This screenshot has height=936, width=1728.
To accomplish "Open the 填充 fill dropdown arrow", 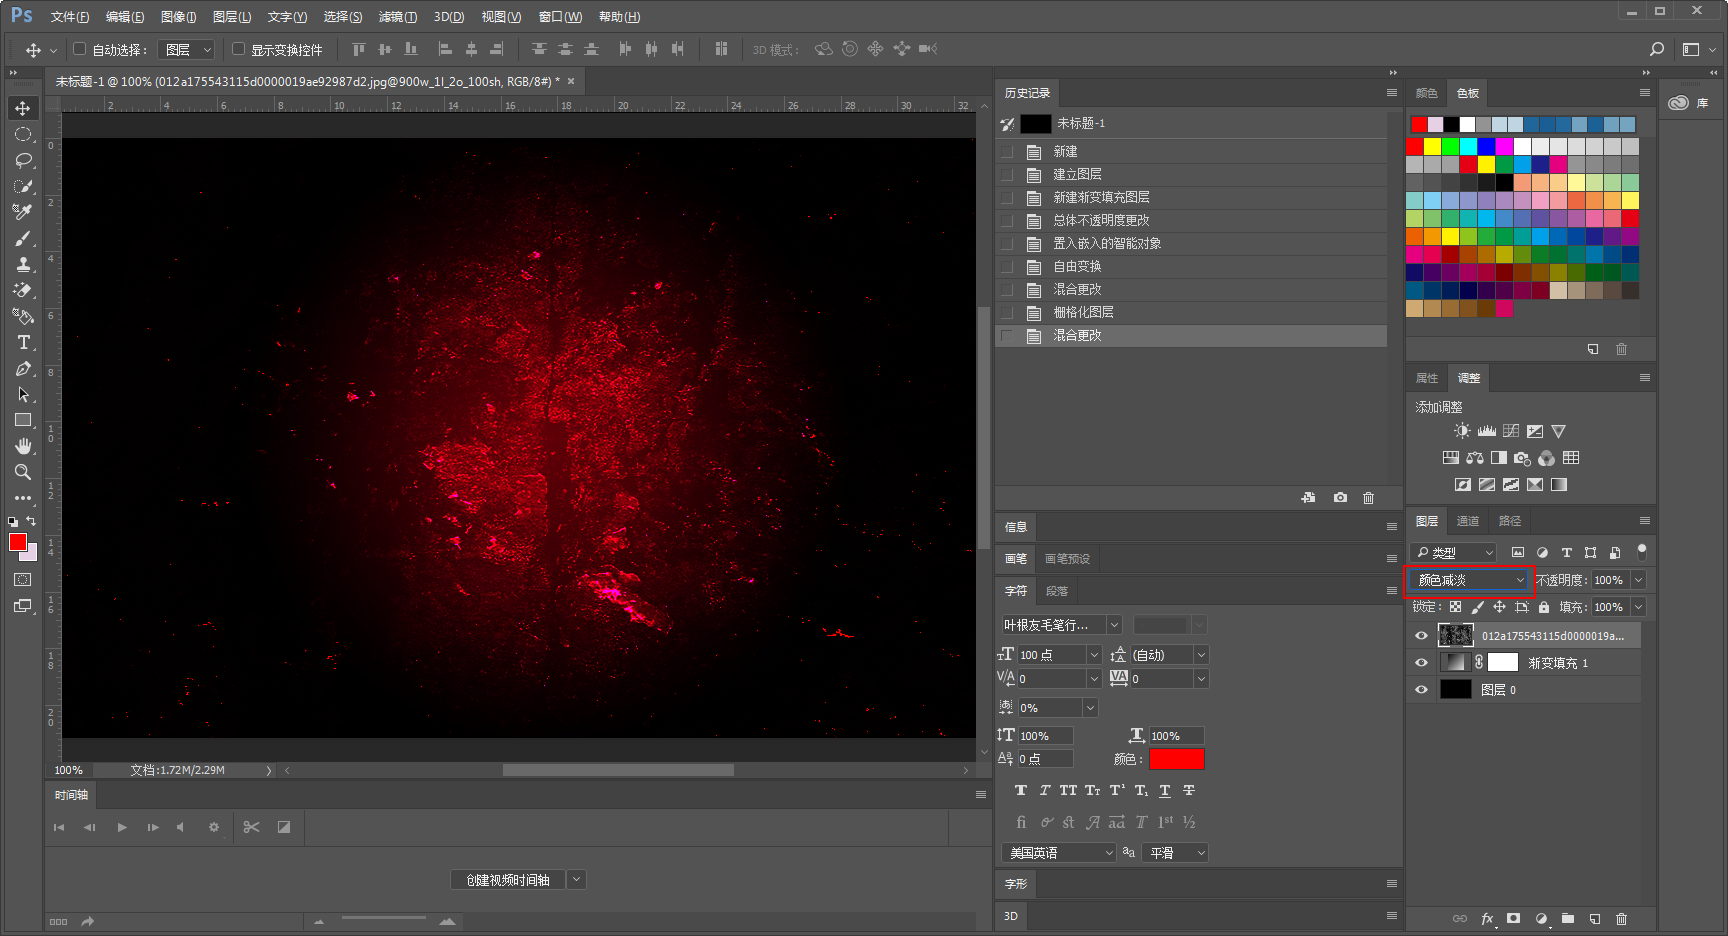I will 1638,607.
